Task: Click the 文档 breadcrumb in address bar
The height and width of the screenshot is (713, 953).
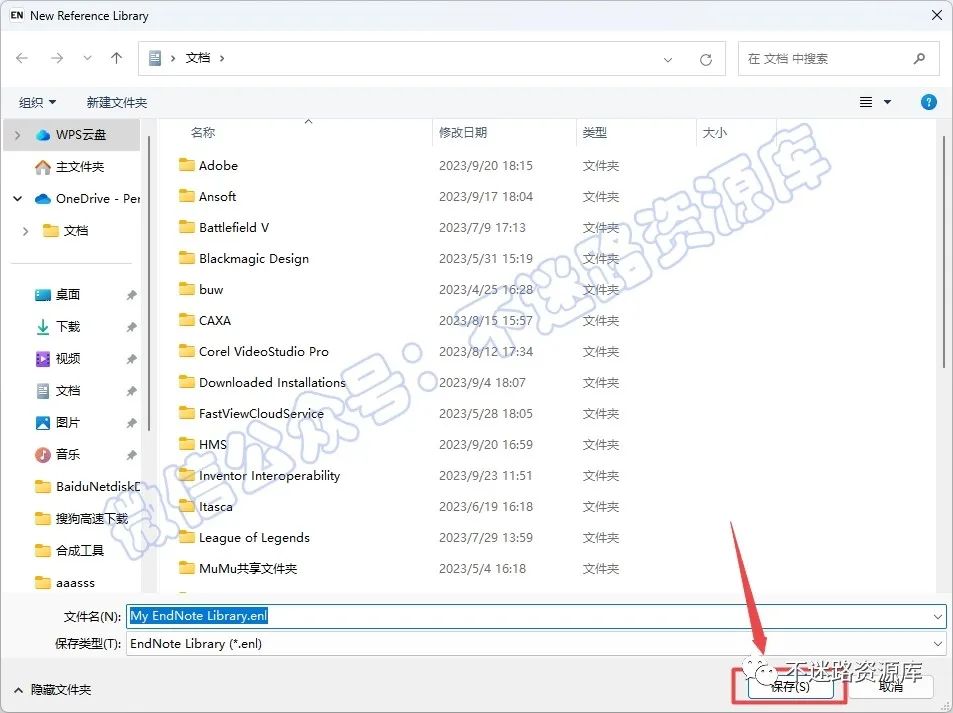Action: click(198, 58)
